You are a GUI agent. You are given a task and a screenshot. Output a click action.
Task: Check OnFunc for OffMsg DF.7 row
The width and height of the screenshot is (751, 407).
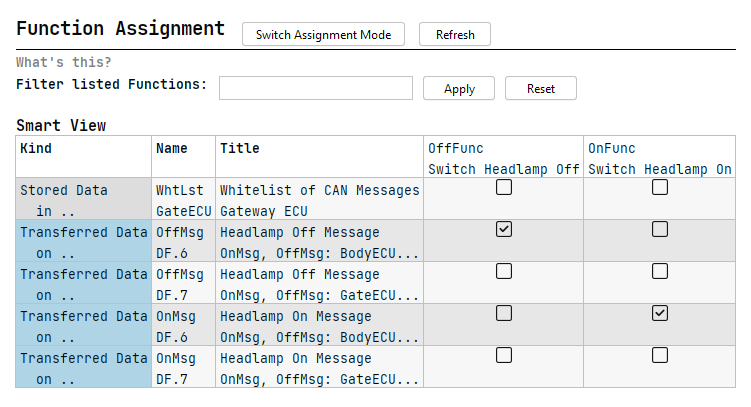point(660,271)
